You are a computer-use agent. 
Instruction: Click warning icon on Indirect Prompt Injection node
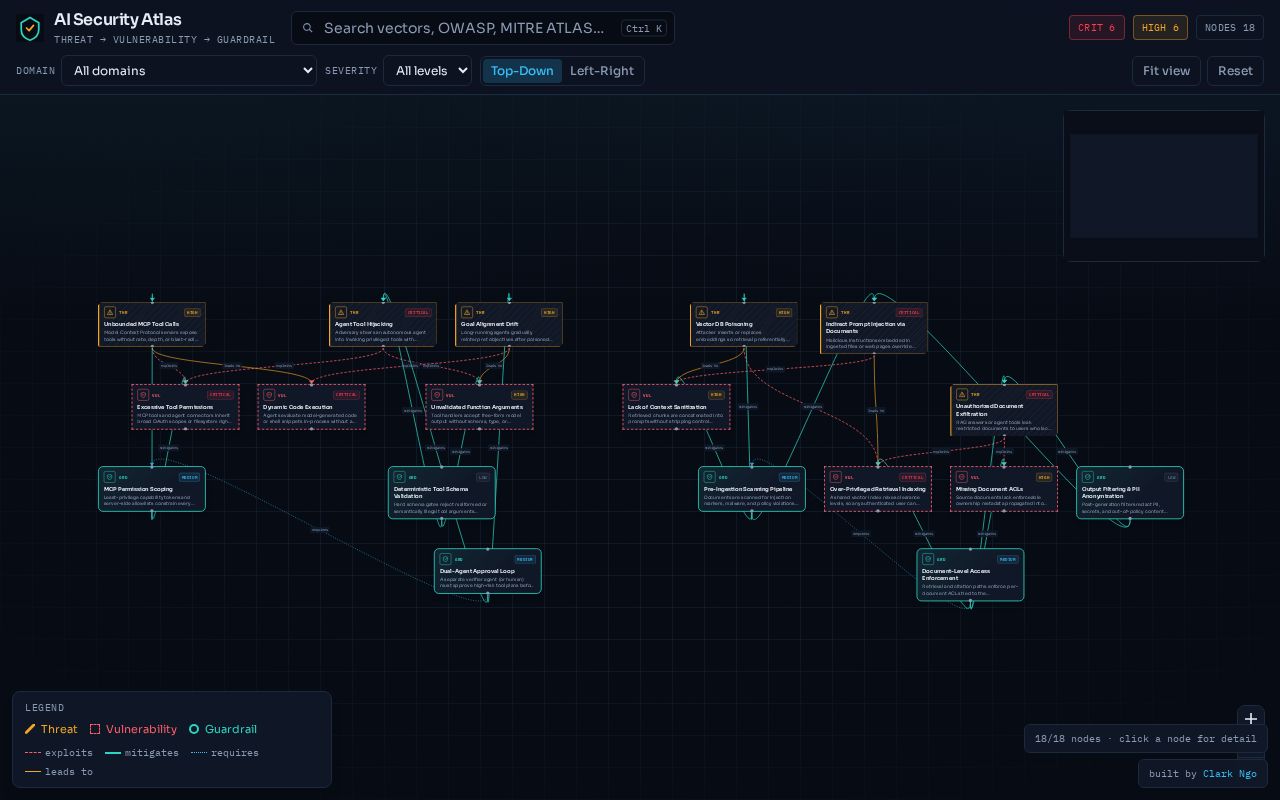coord(832,312)
